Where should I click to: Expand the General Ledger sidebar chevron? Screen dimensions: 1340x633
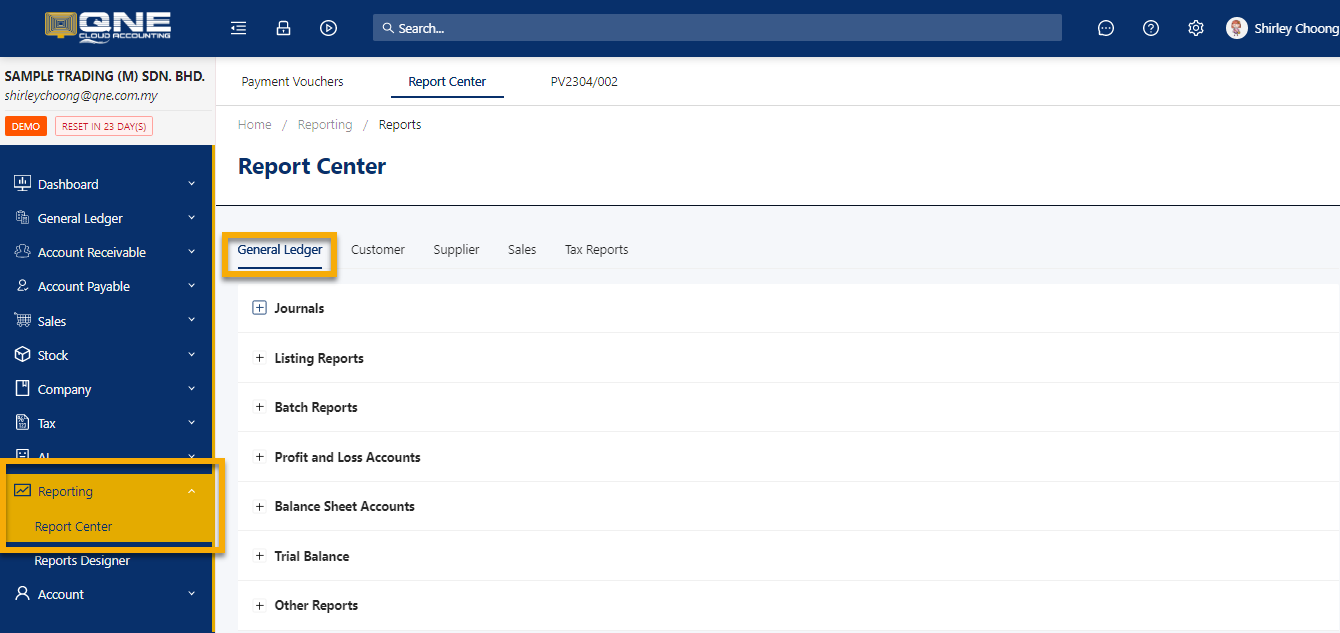(191, 218)
